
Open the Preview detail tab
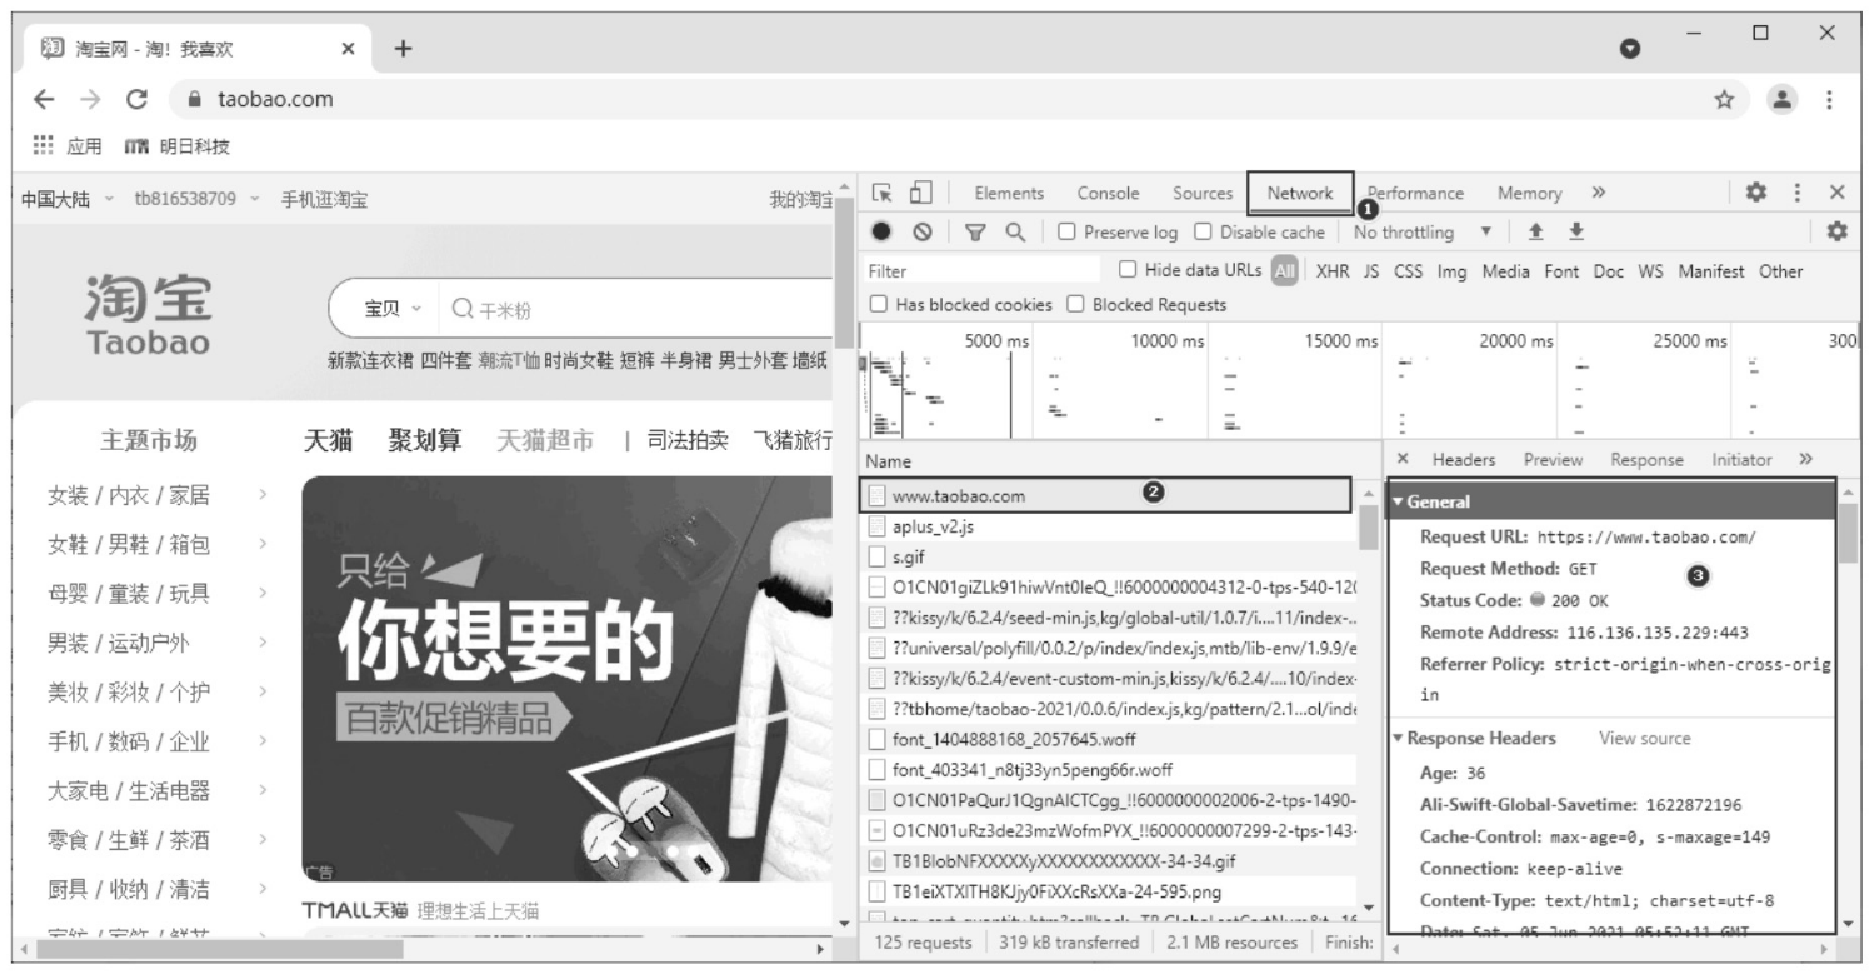coord(1553,459)
